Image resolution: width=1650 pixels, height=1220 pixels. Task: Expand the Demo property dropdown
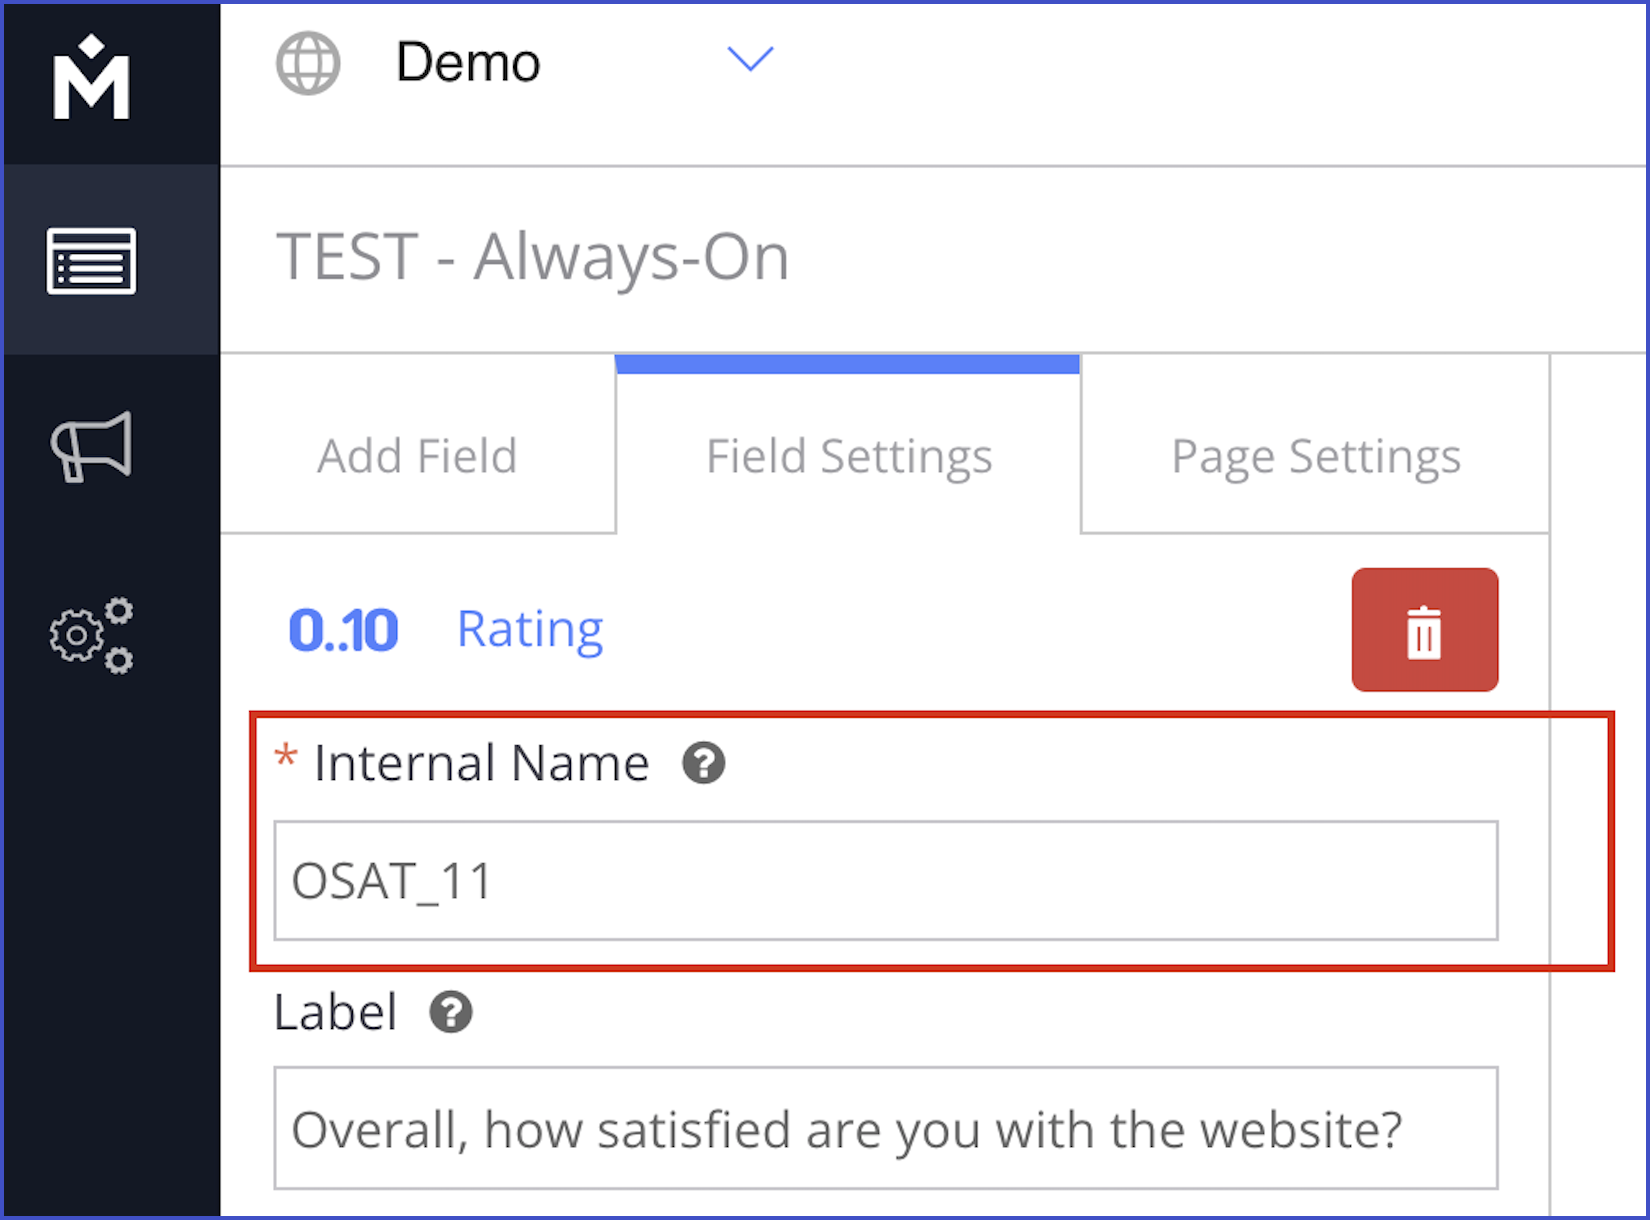point(750,59)
